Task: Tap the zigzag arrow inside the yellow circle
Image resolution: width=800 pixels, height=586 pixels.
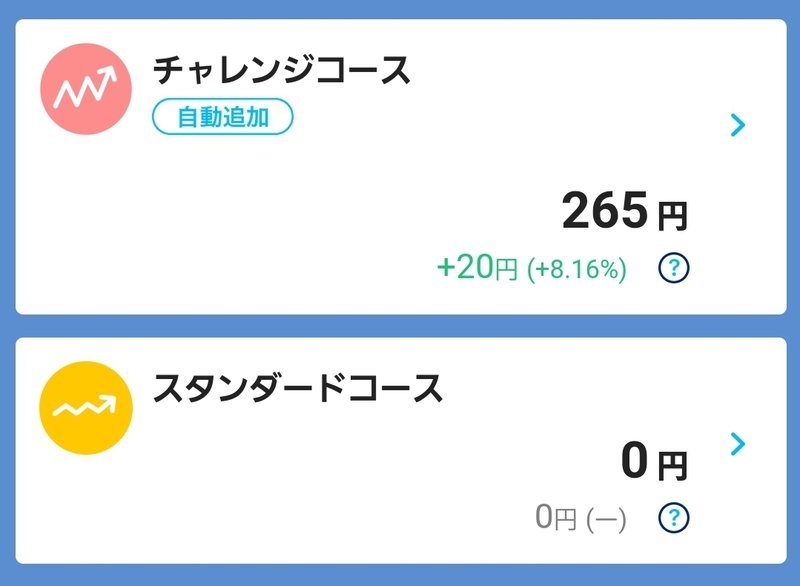Action: (x=84, y=400)
